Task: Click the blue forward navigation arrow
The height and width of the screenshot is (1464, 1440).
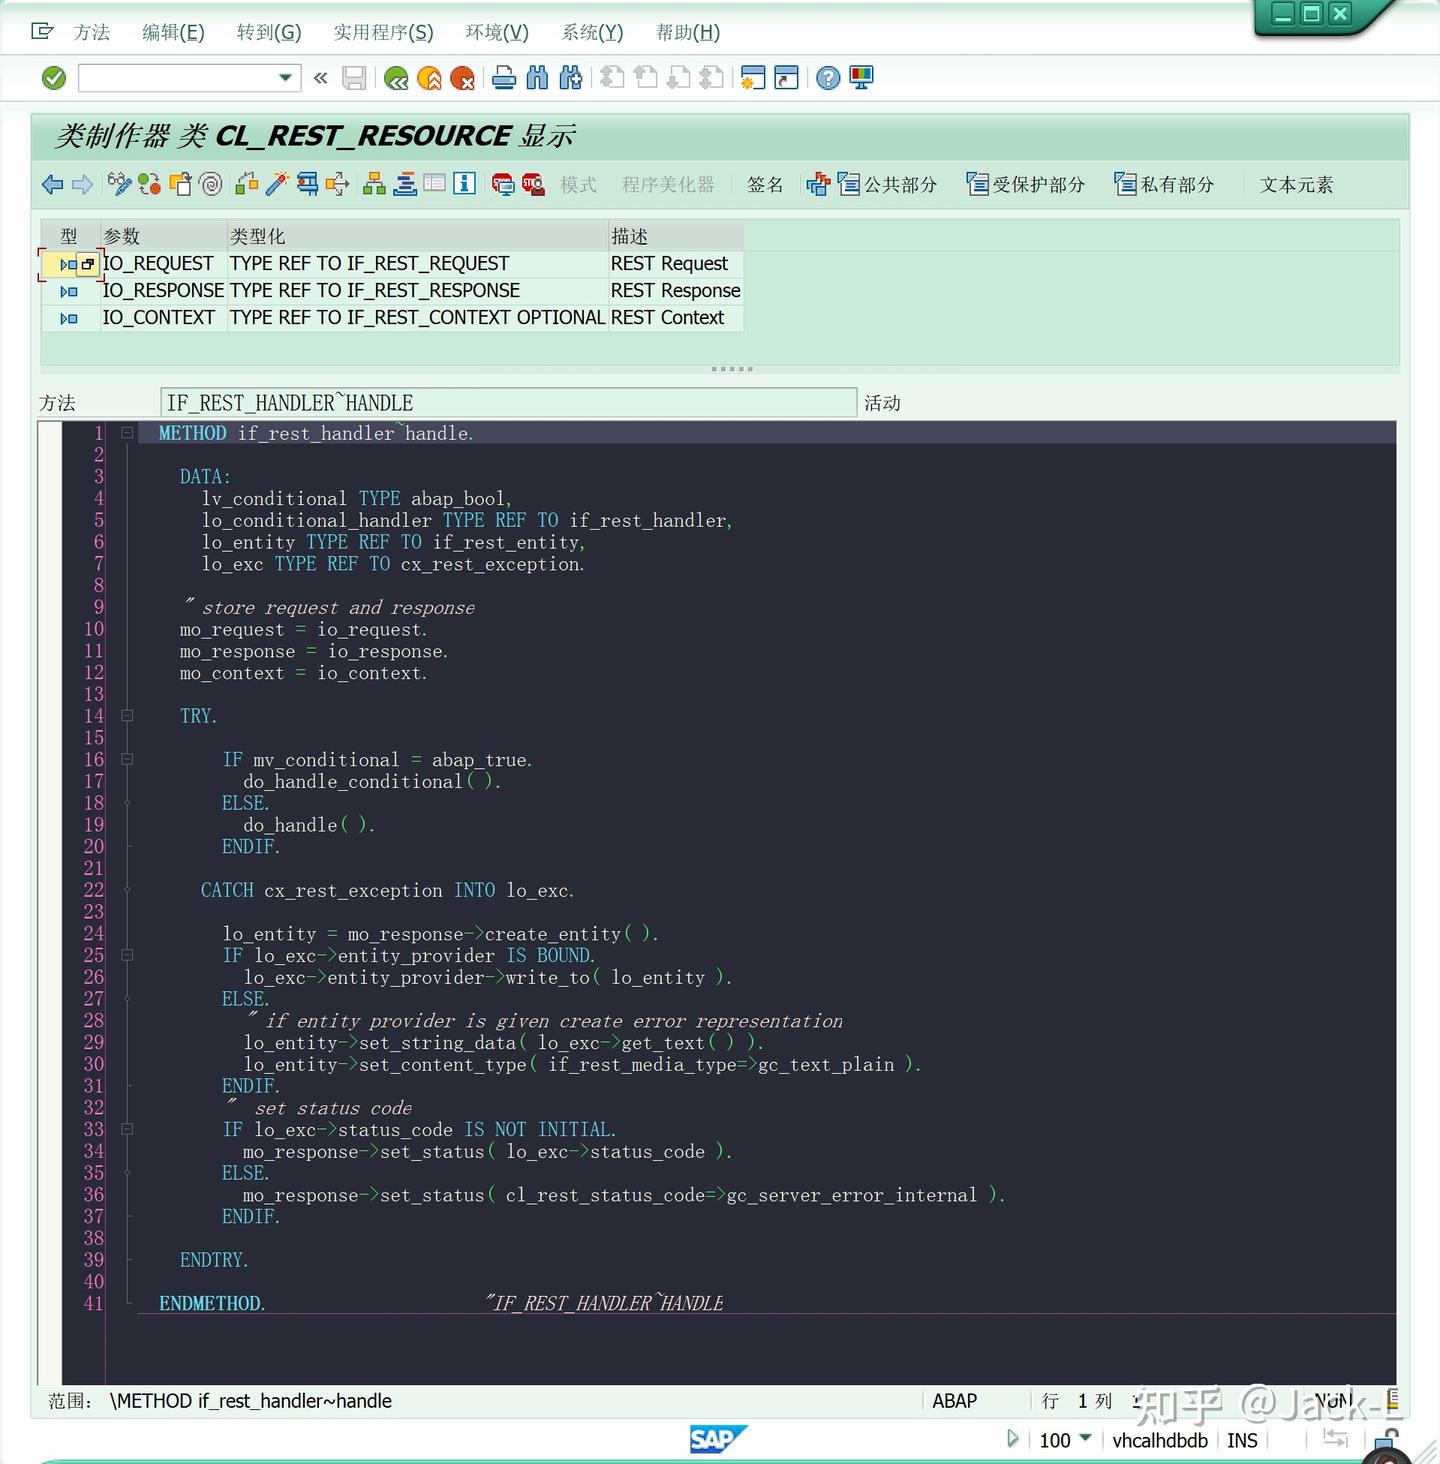Action: 82,184
